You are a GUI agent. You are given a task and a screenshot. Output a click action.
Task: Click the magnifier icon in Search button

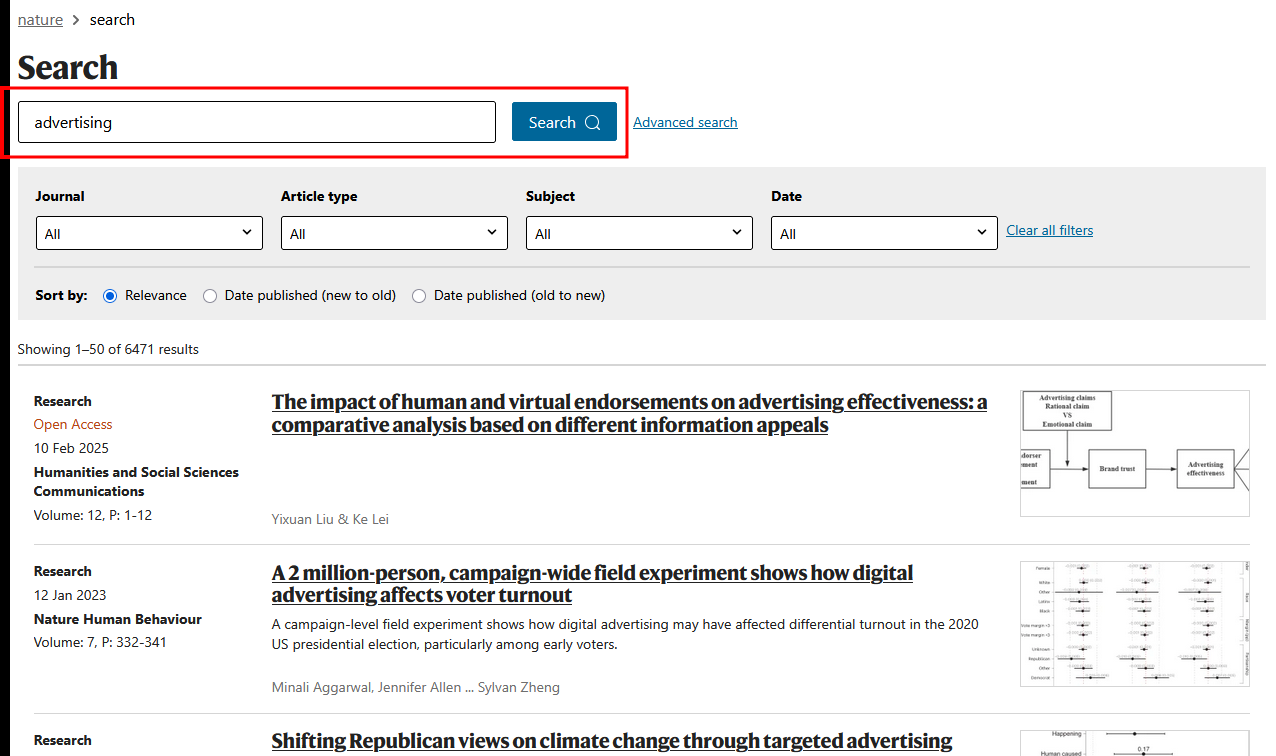pos(593,123)
